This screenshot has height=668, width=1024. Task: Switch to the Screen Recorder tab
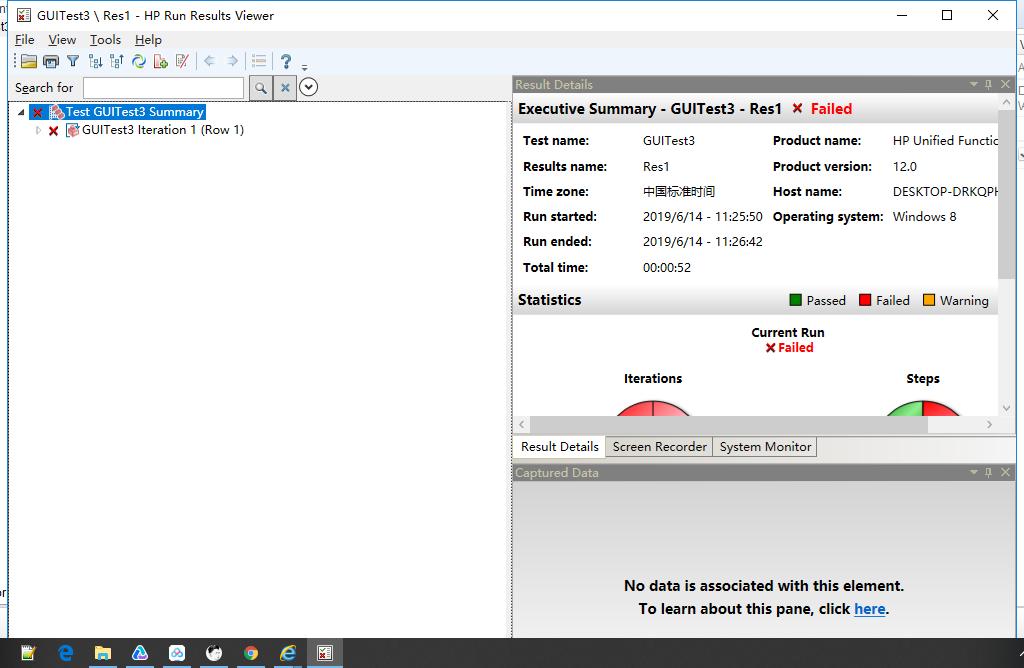click(x=660, y=447)
